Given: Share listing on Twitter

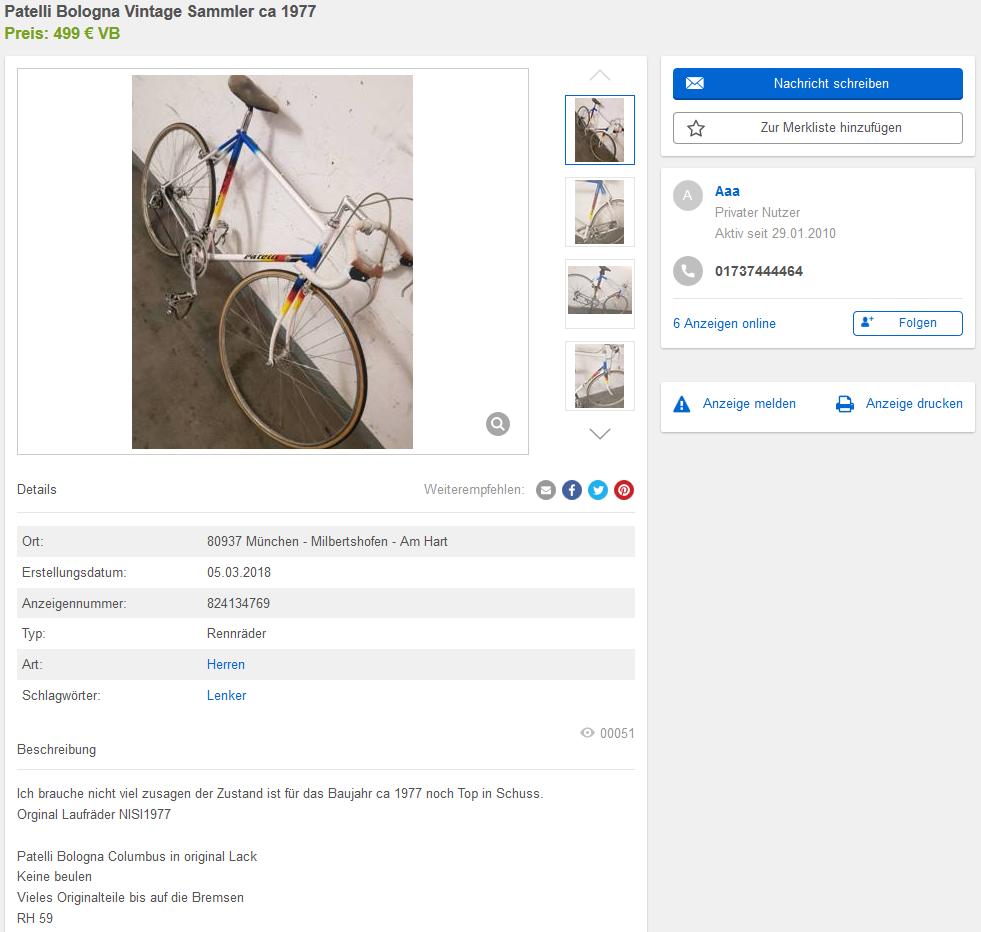Looking at the screenshot, I should pos(598,490).
